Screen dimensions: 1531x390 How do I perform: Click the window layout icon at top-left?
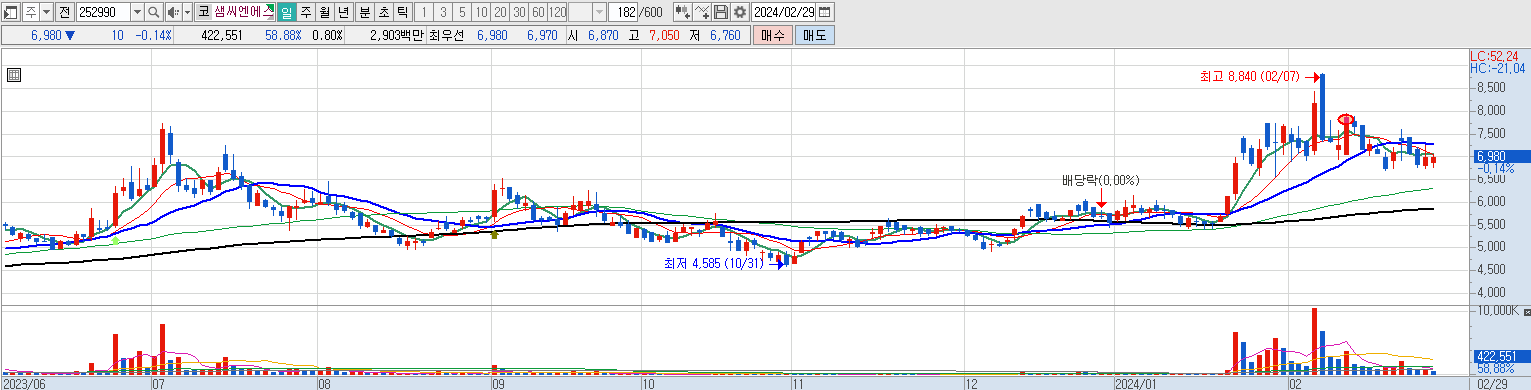[x=11, y=12]
